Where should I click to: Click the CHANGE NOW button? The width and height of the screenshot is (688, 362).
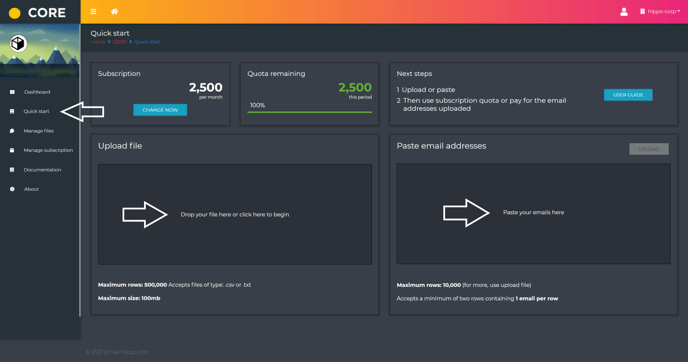160,110
